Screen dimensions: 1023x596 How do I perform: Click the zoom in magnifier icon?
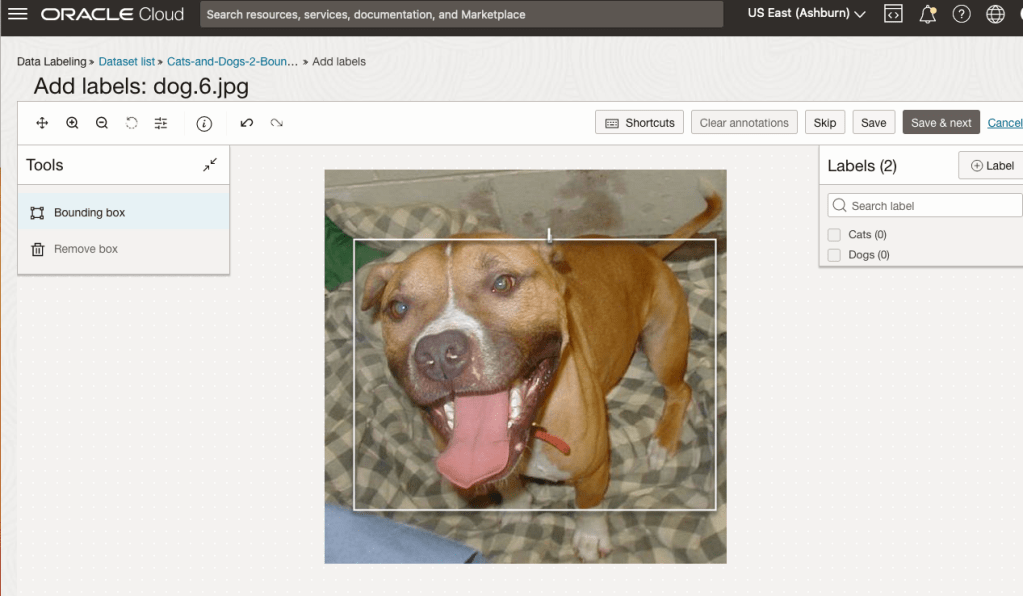[x=72, y=123]
